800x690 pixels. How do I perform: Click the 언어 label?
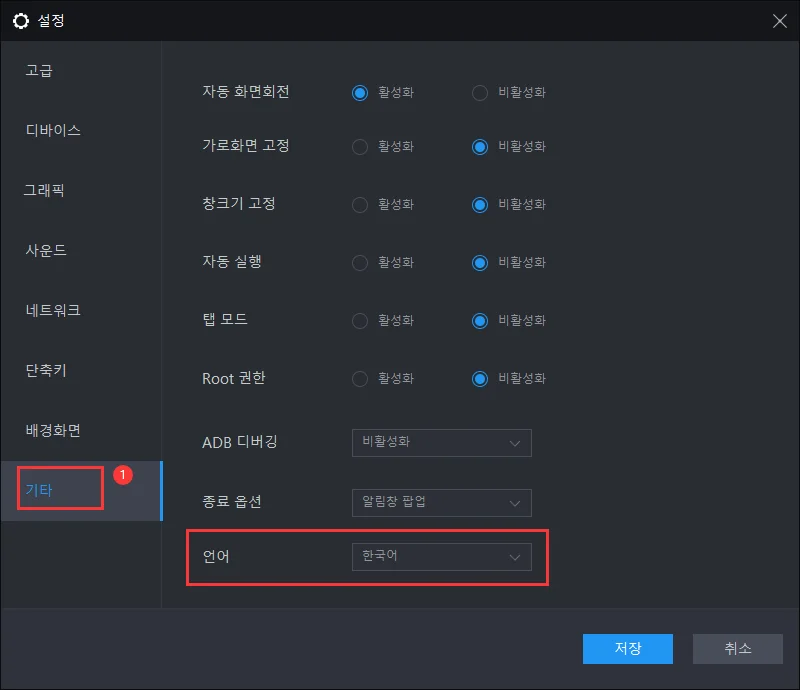216,556
